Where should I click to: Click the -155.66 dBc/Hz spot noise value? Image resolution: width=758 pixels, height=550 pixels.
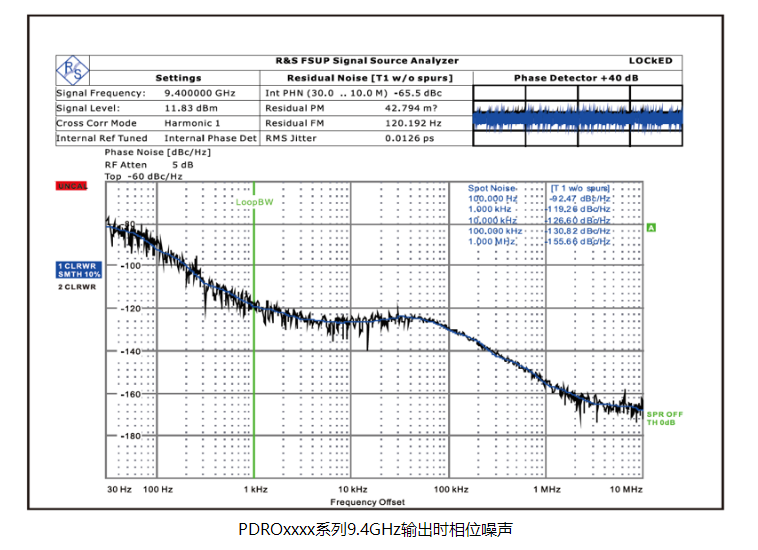click(x=579, y=242)
